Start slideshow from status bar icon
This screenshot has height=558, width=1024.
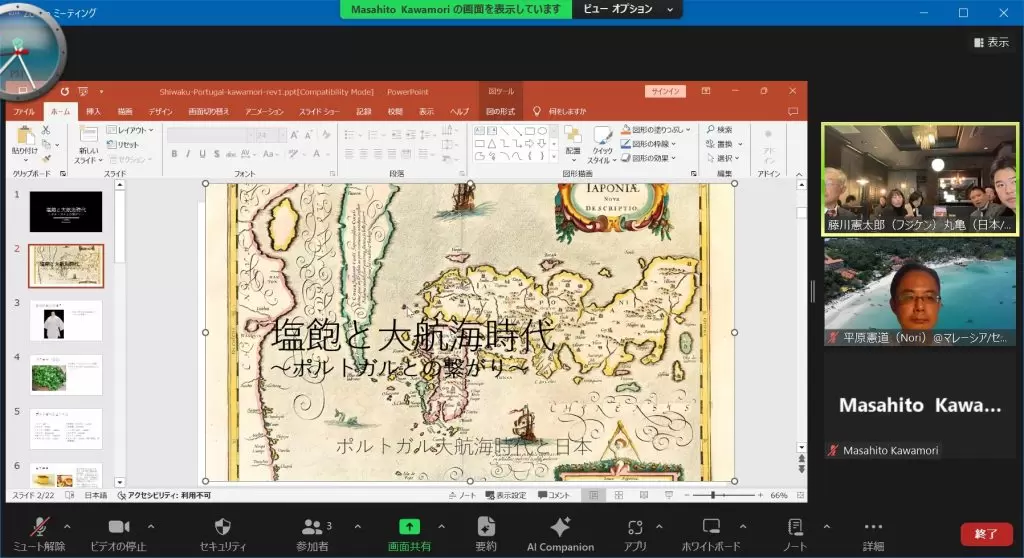tap(669, 495)
